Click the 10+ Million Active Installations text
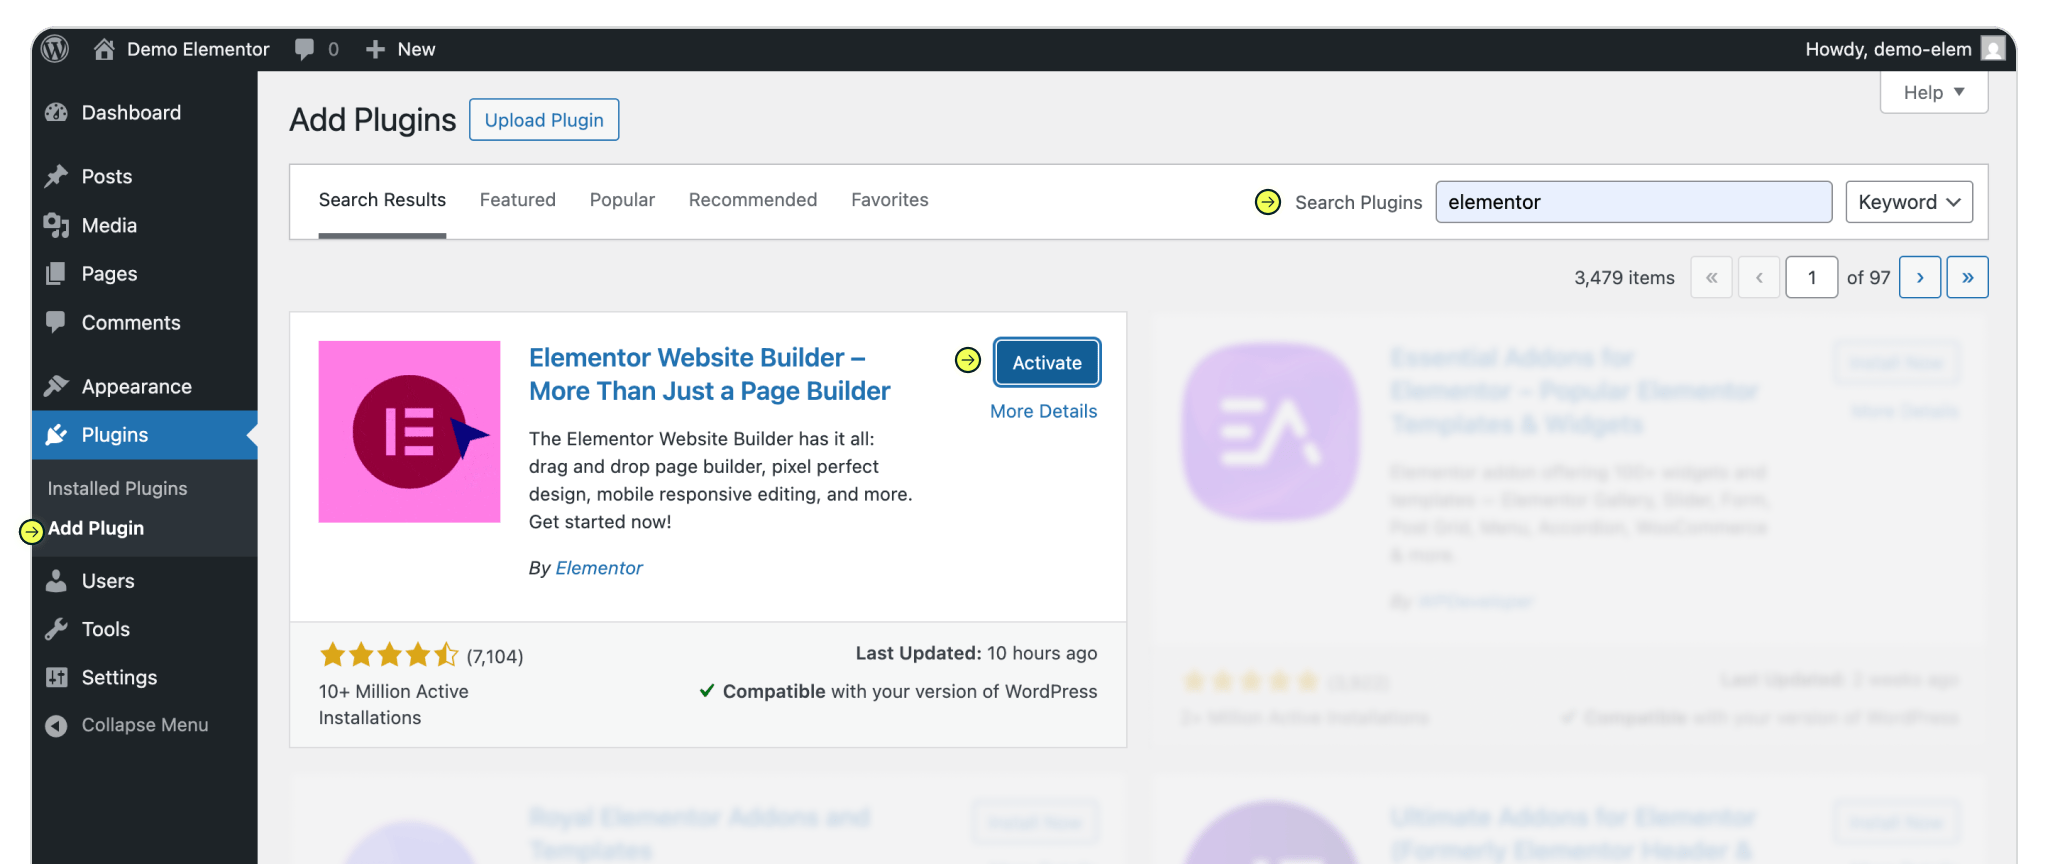Image resolution: width=2048 pixels, height=864 pixels. coord(394,704)
